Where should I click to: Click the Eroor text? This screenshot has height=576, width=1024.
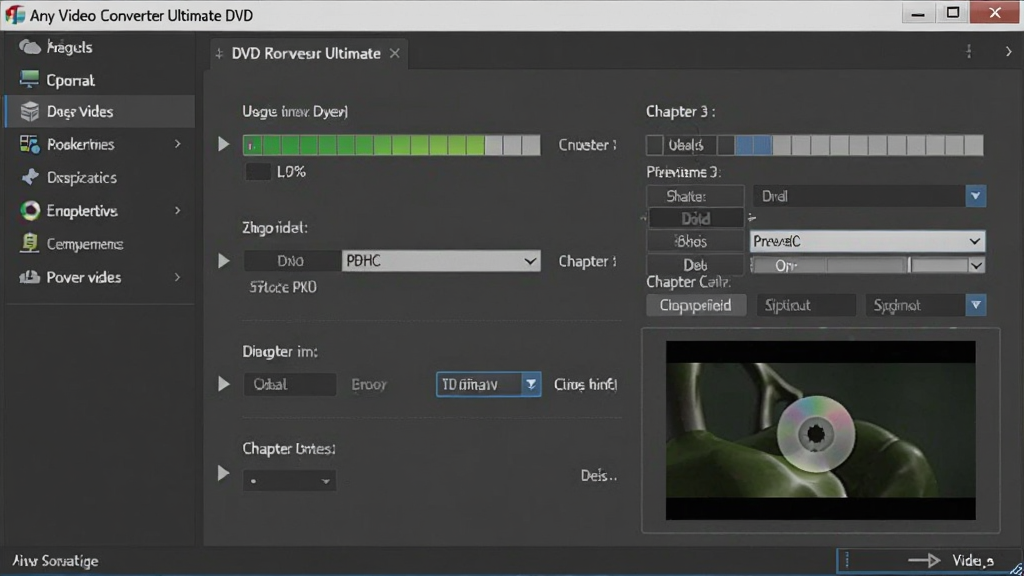tap(369, 384)
